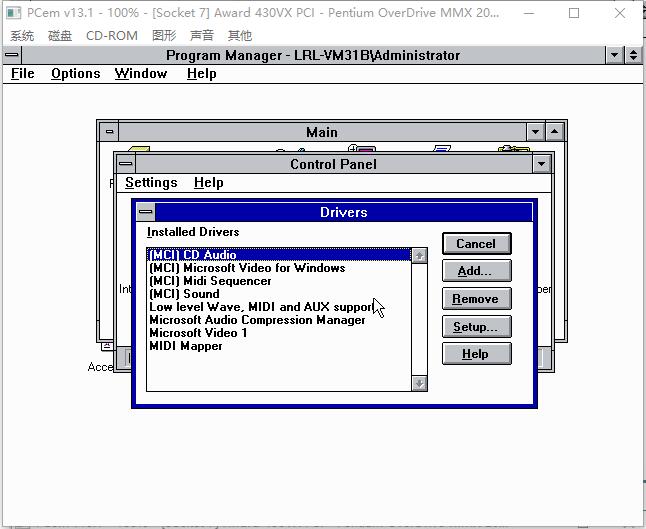Screen dimensions: 646x529
Task: Click the Cancel button in Drivers
Action: [477, 243]
